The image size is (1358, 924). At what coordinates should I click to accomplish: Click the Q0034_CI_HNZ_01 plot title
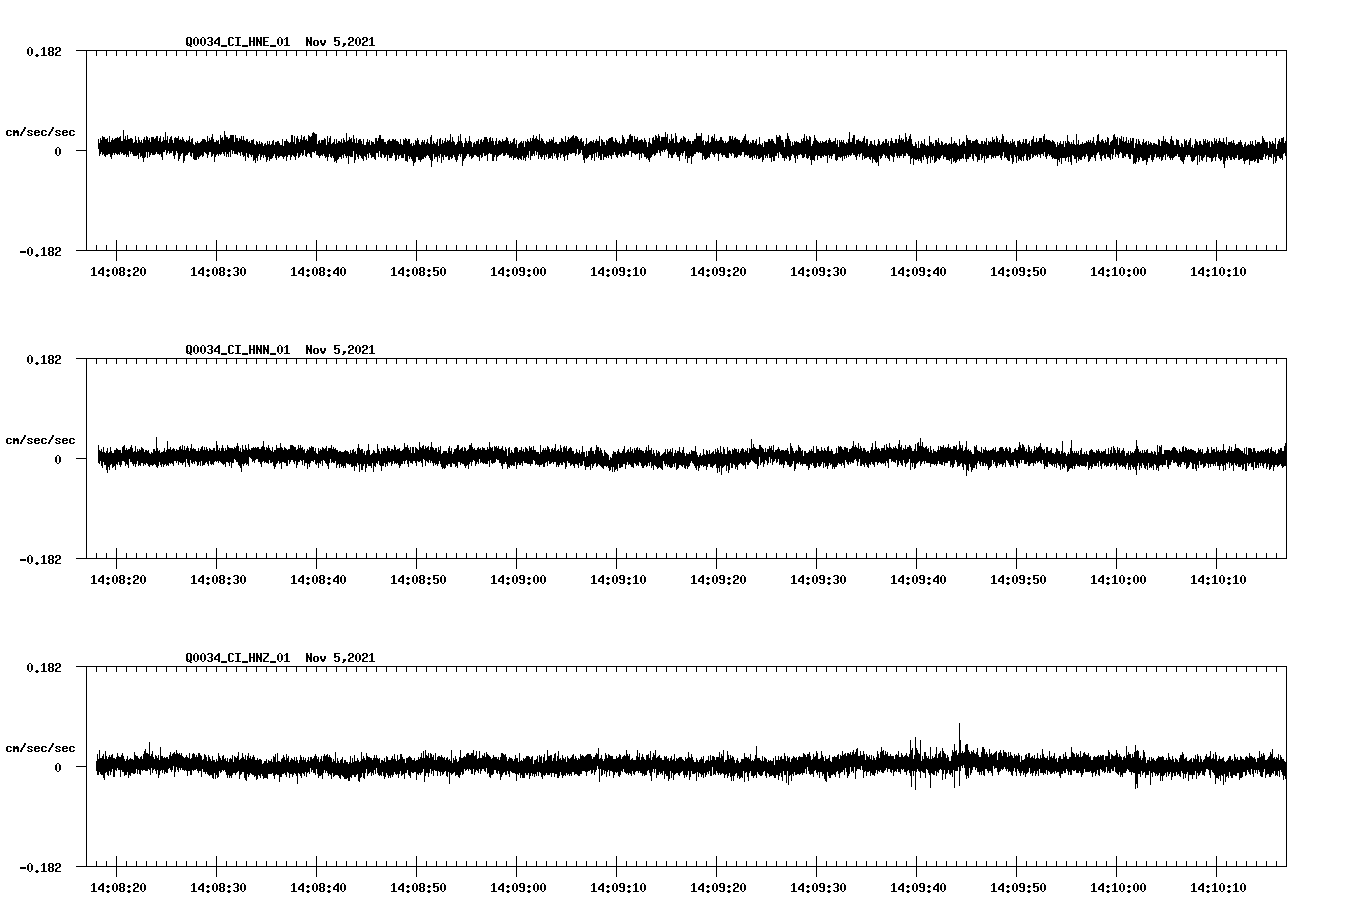pyautogui.click(x=238, y=658)
